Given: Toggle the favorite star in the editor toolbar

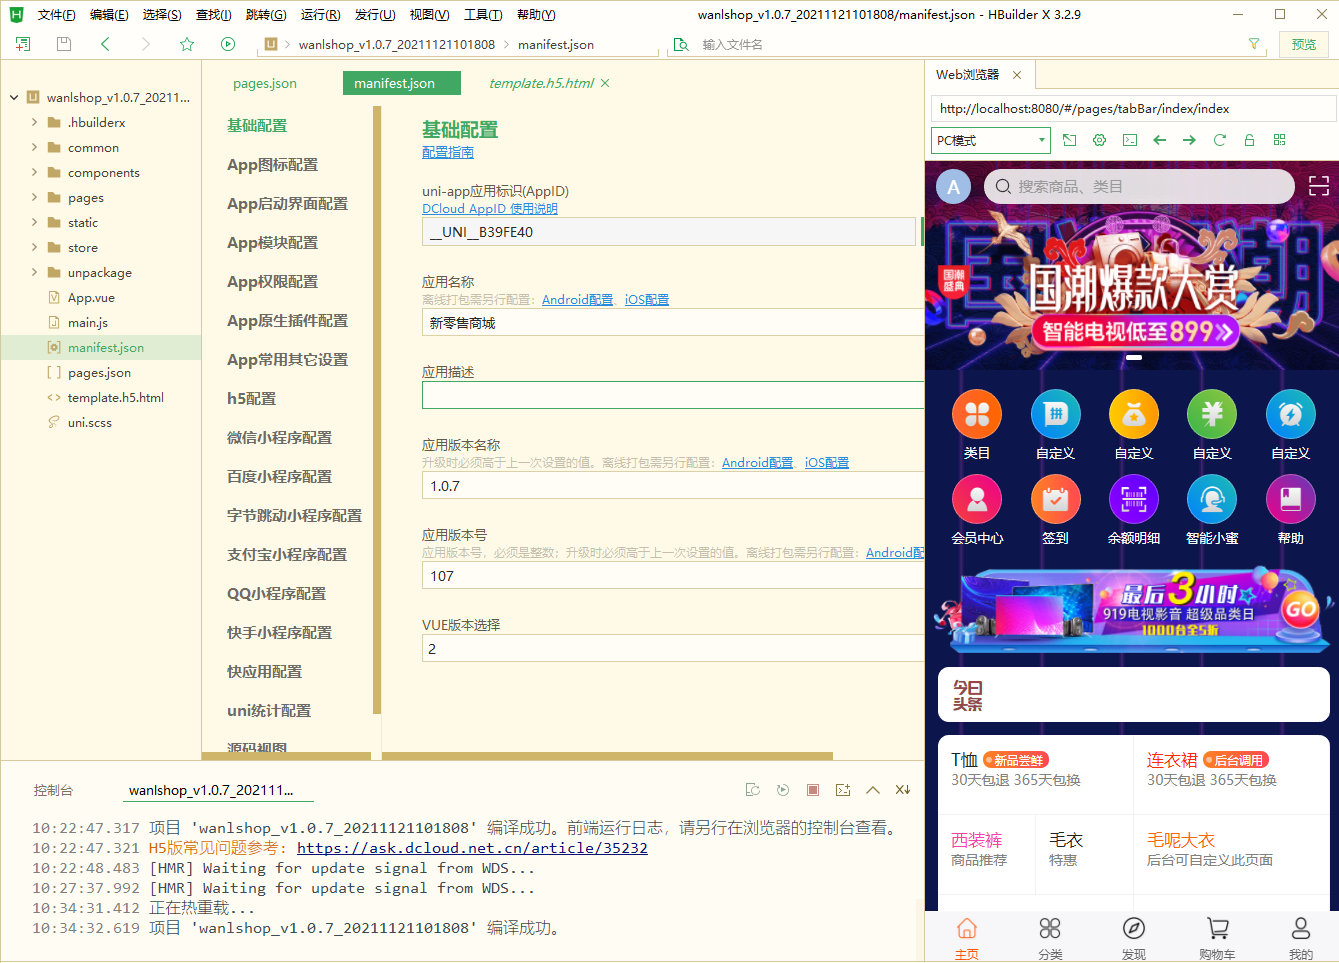Looking at the screenshot, I should pos(187,44).
